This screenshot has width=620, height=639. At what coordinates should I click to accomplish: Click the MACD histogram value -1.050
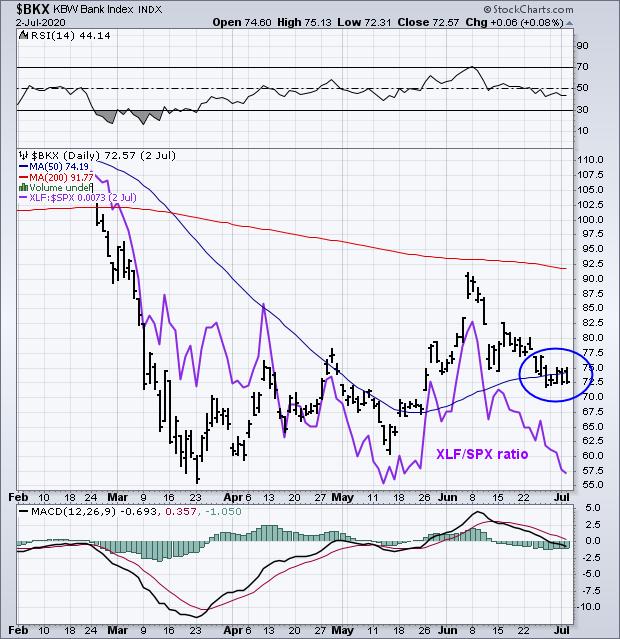click(x=223, y=511)
